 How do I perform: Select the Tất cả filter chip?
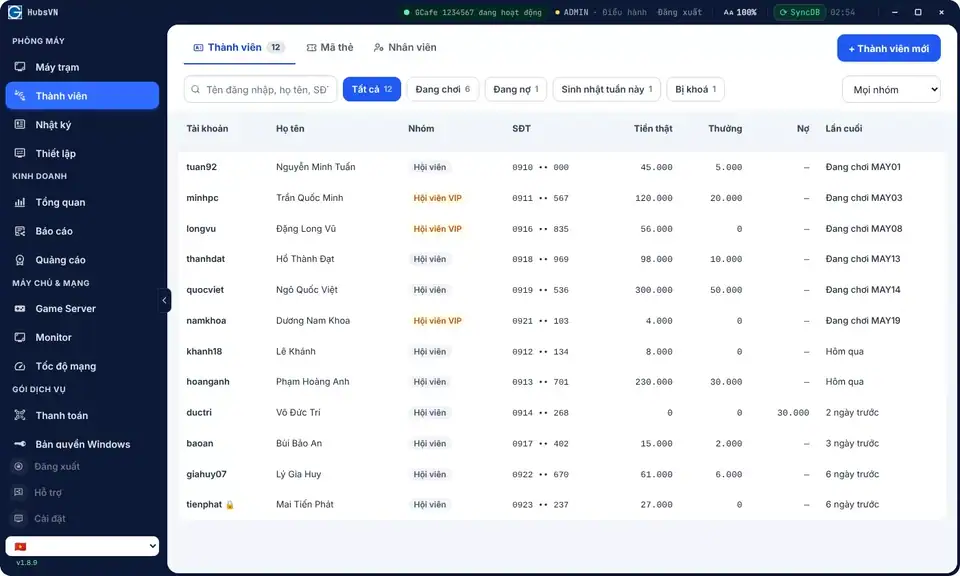pos(372,89)
